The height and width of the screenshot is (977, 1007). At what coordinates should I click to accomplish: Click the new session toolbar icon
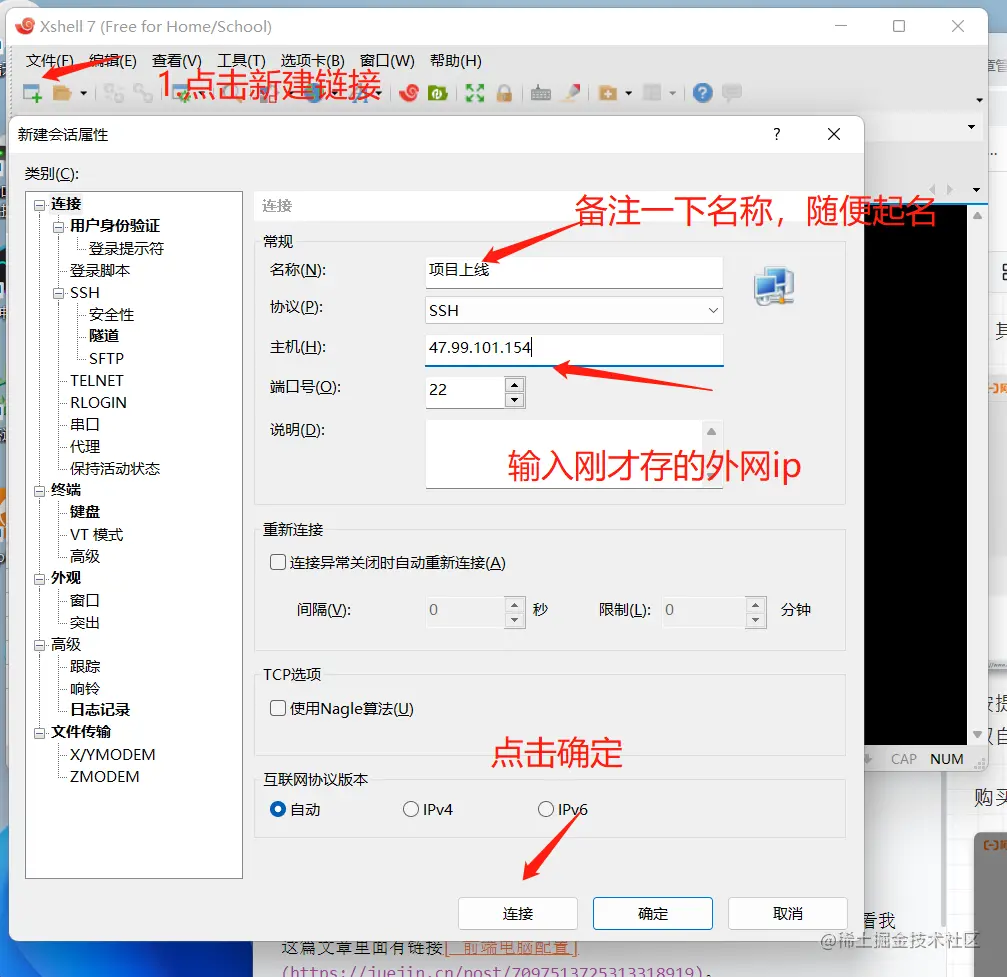(x=32, y=94)
